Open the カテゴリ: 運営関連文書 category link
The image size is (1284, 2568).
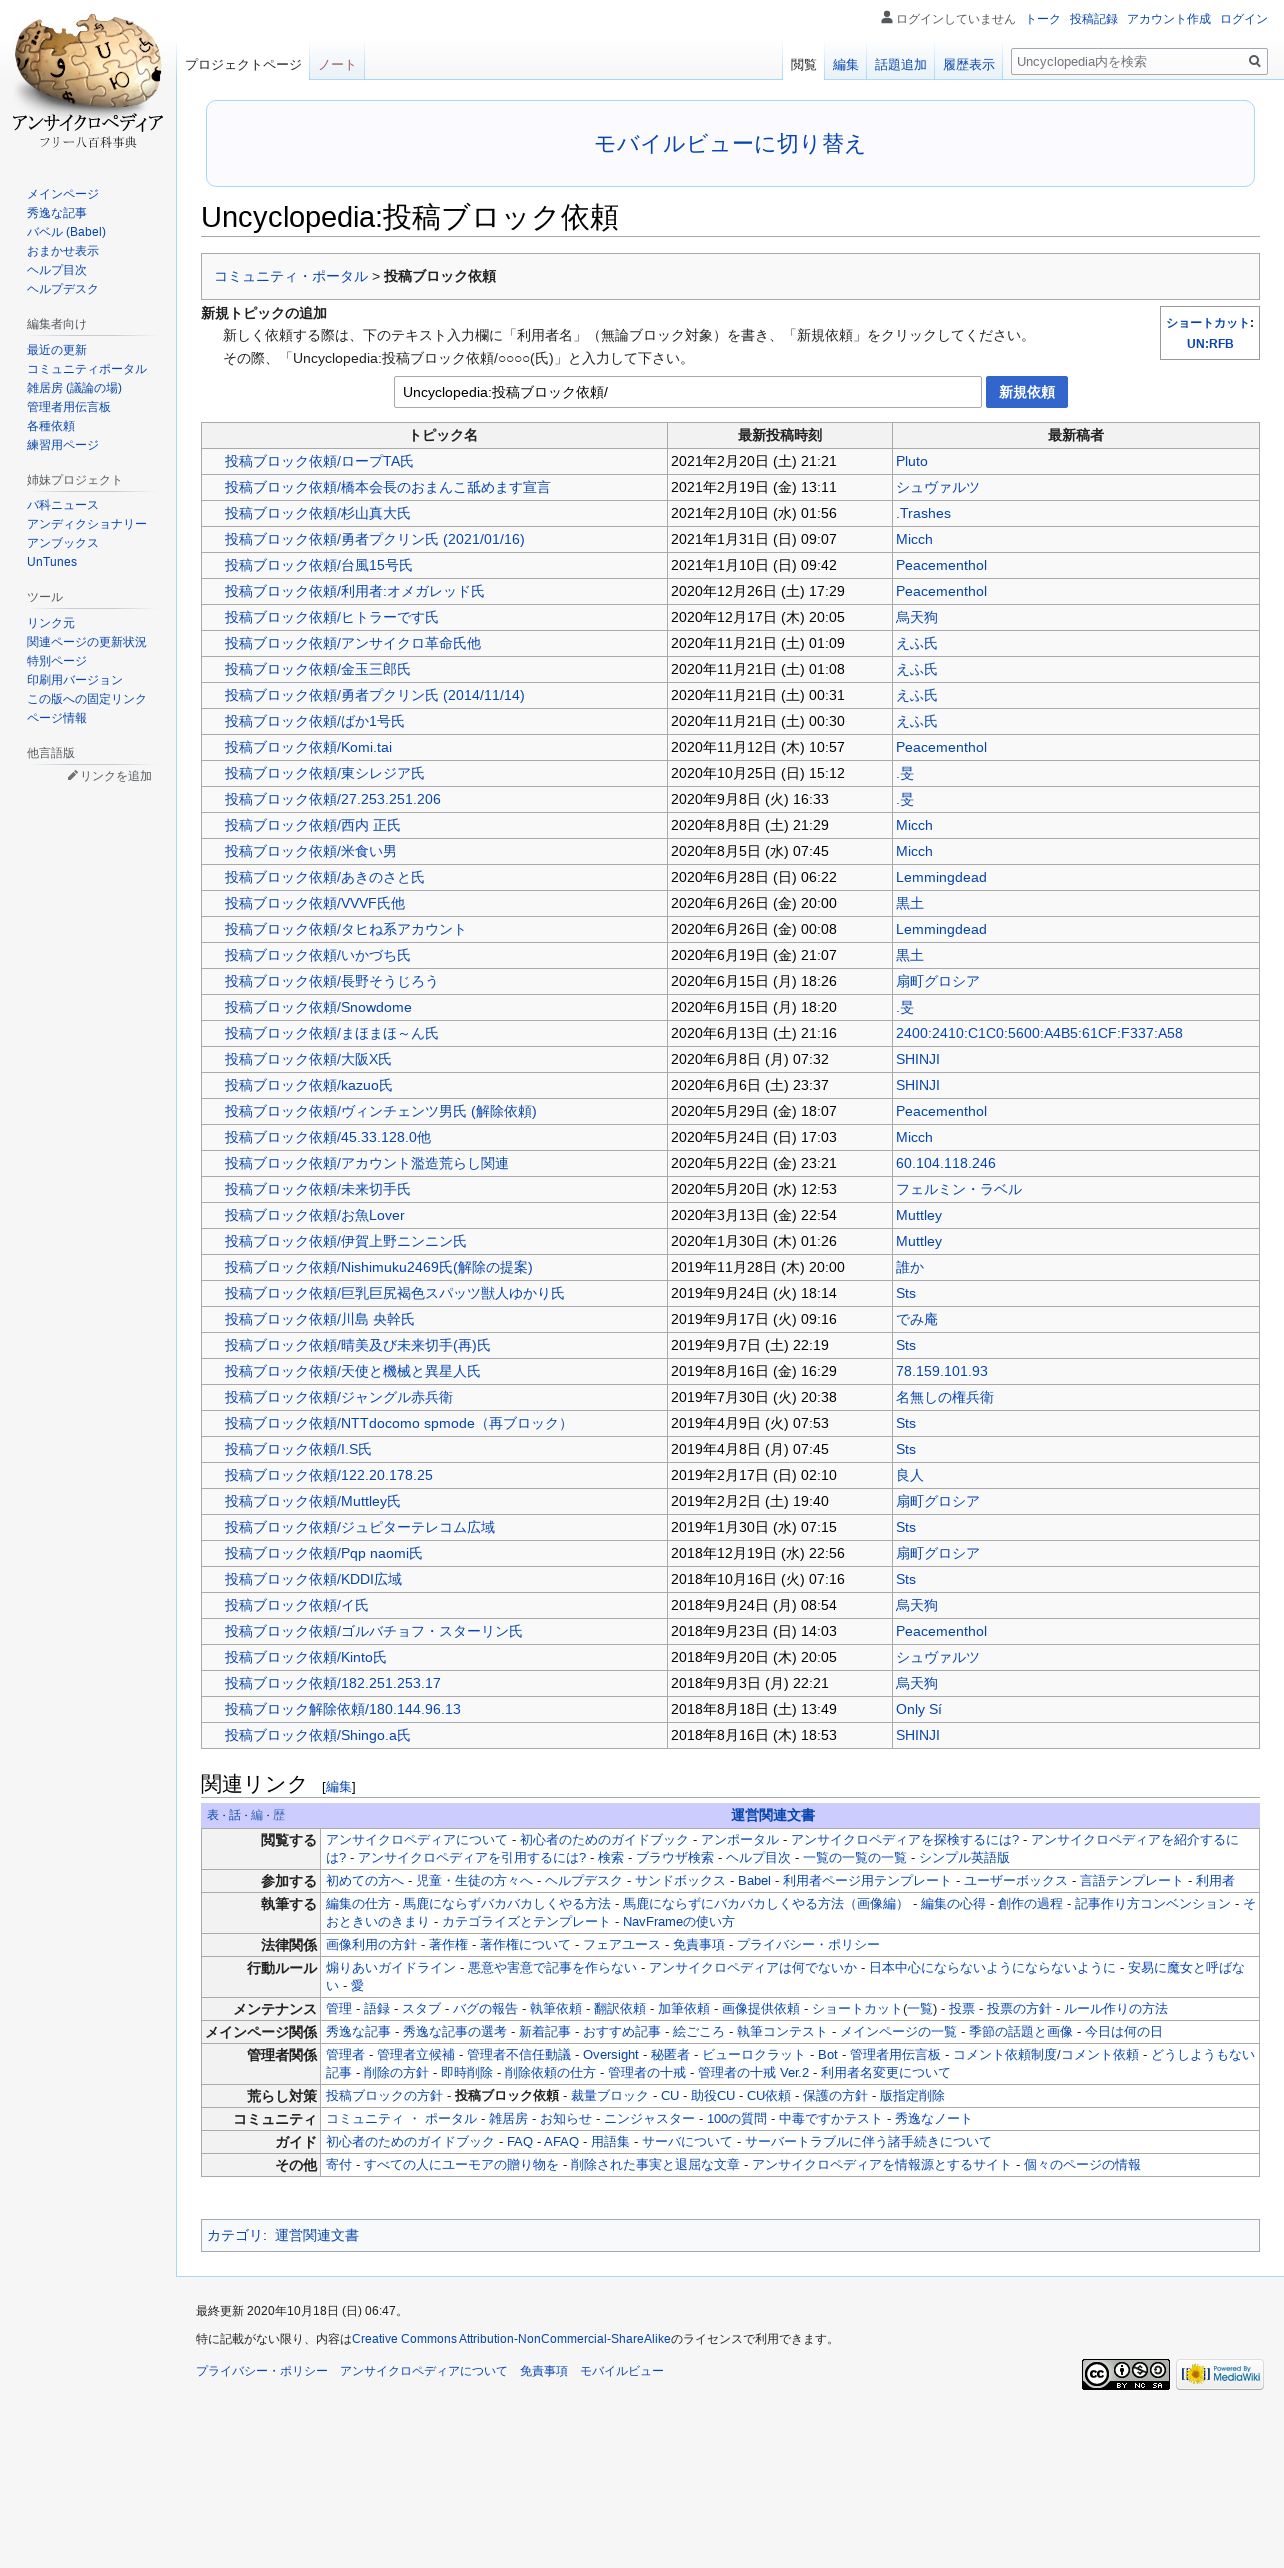pos(317,2235)
